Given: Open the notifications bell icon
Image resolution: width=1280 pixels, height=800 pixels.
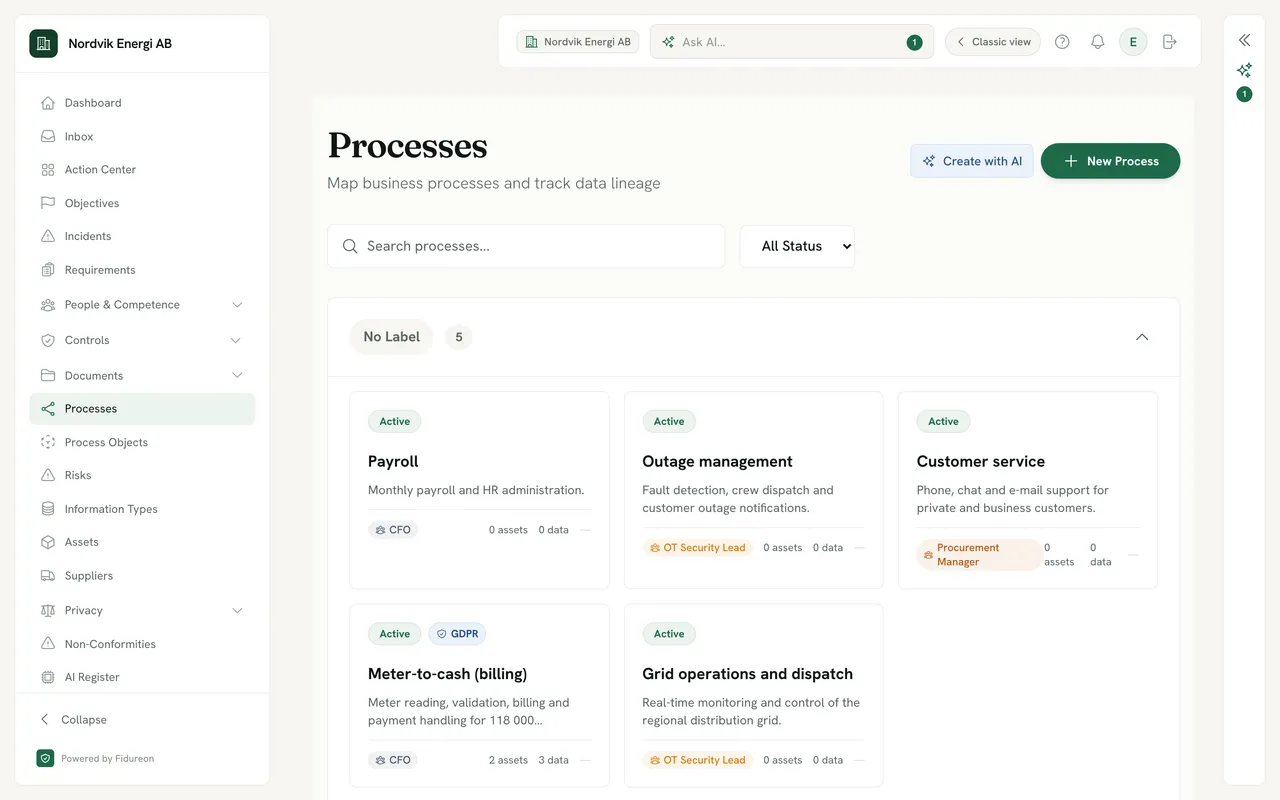Looking at the screenshot, I should pyautogui.click(x=1097, y=42).
